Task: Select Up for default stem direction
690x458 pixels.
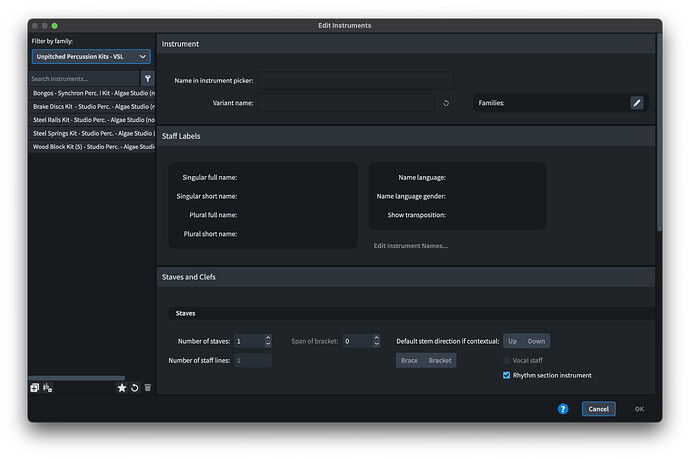Action: [513, 341]
